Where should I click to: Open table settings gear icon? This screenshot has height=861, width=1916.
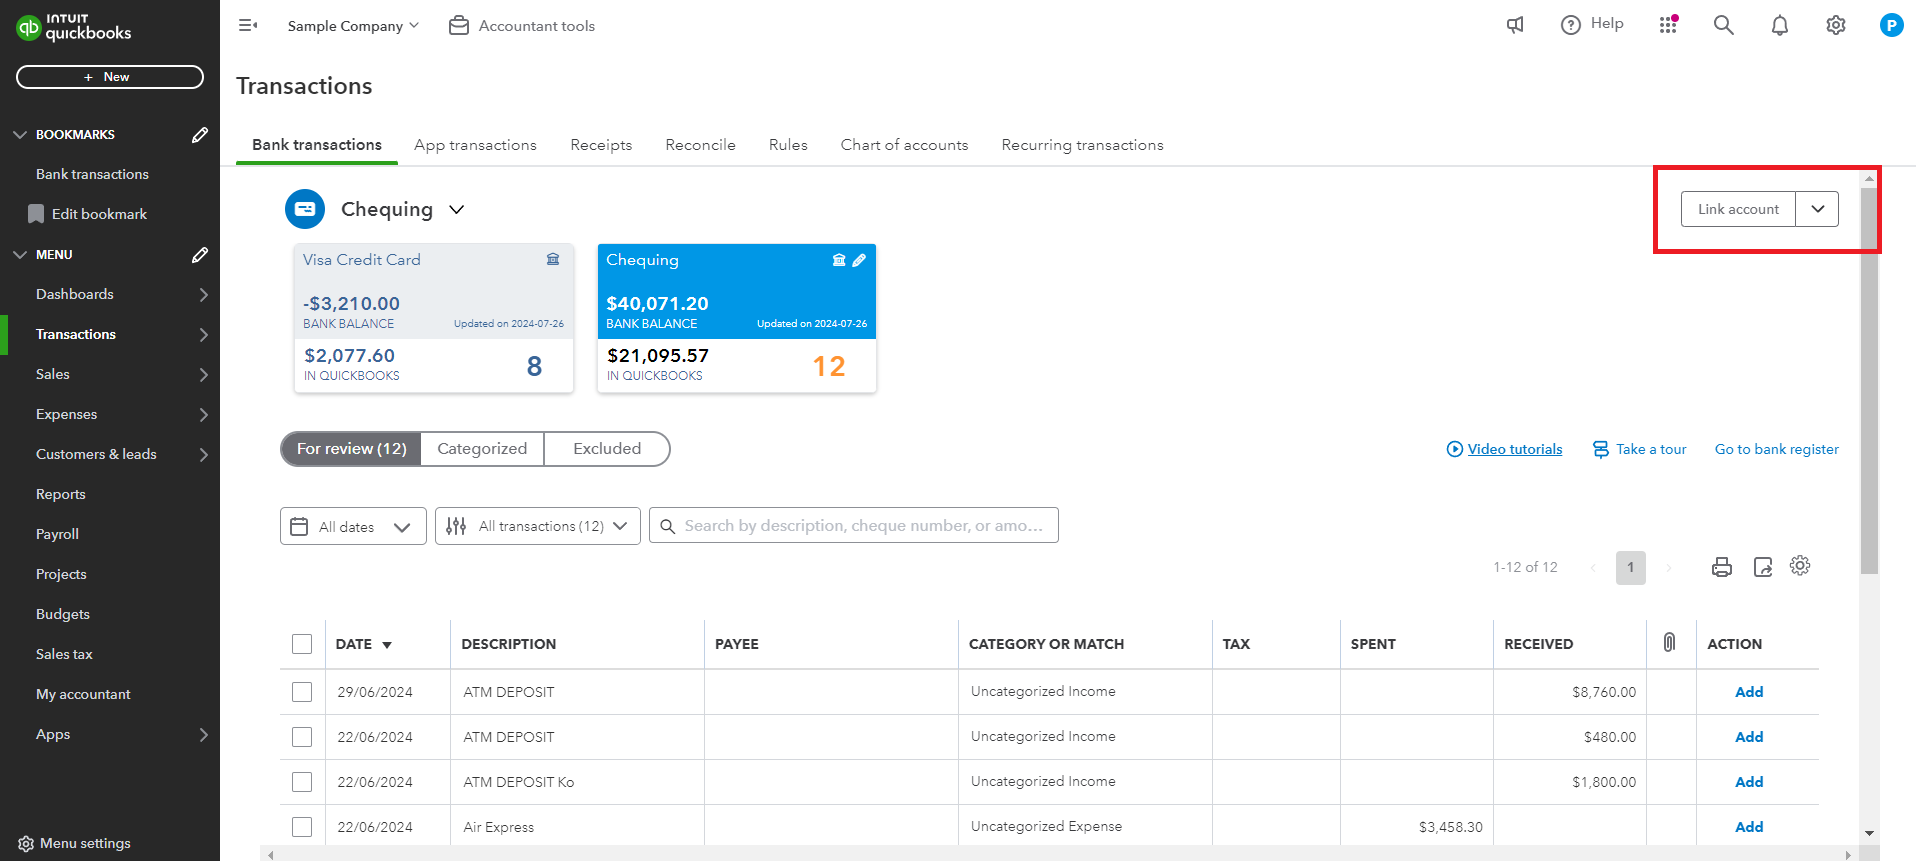pos(1800,566)
